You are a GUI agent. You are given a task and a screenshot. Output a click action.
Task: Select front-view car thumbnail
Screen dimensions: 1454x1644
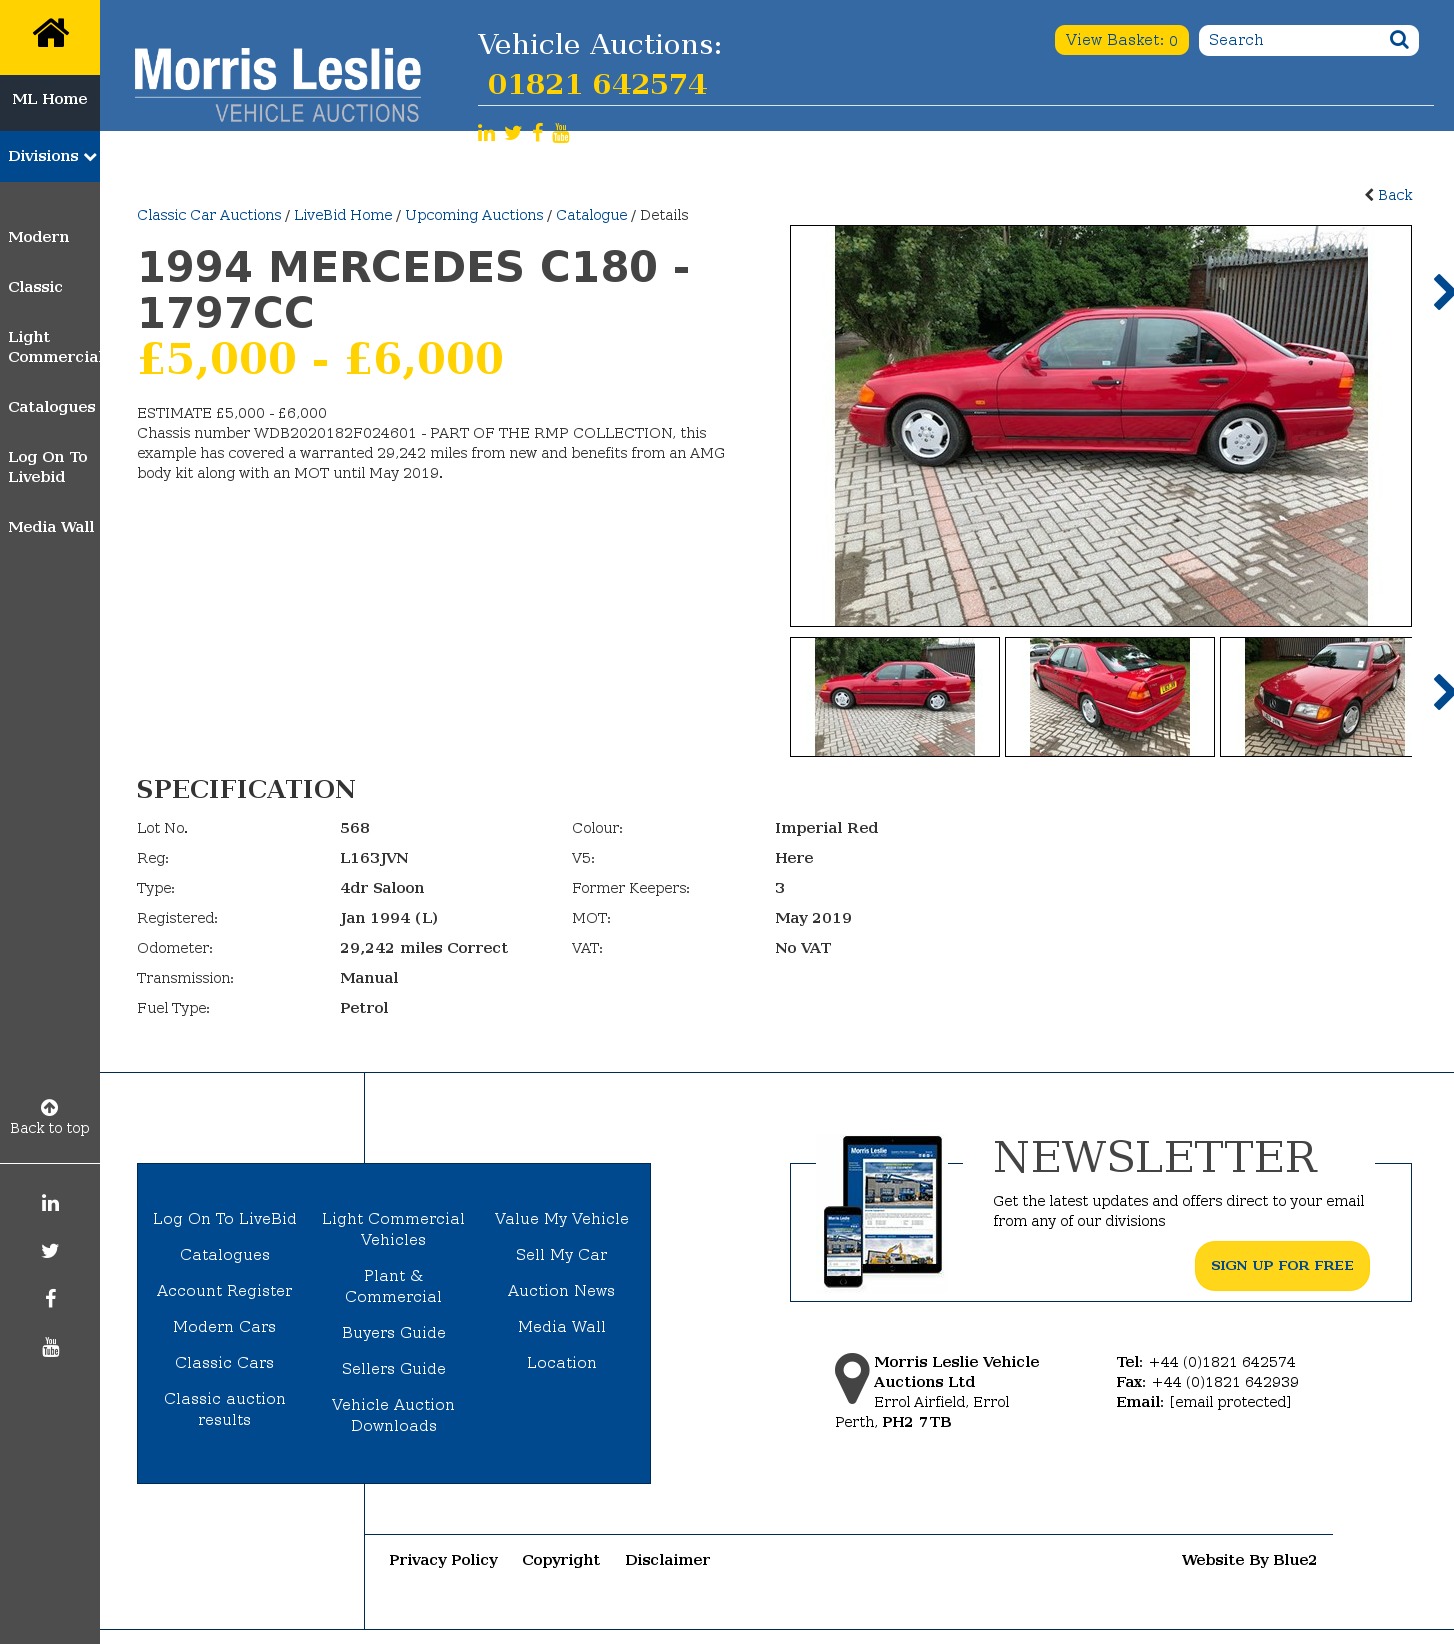[x=1316, y=697]
